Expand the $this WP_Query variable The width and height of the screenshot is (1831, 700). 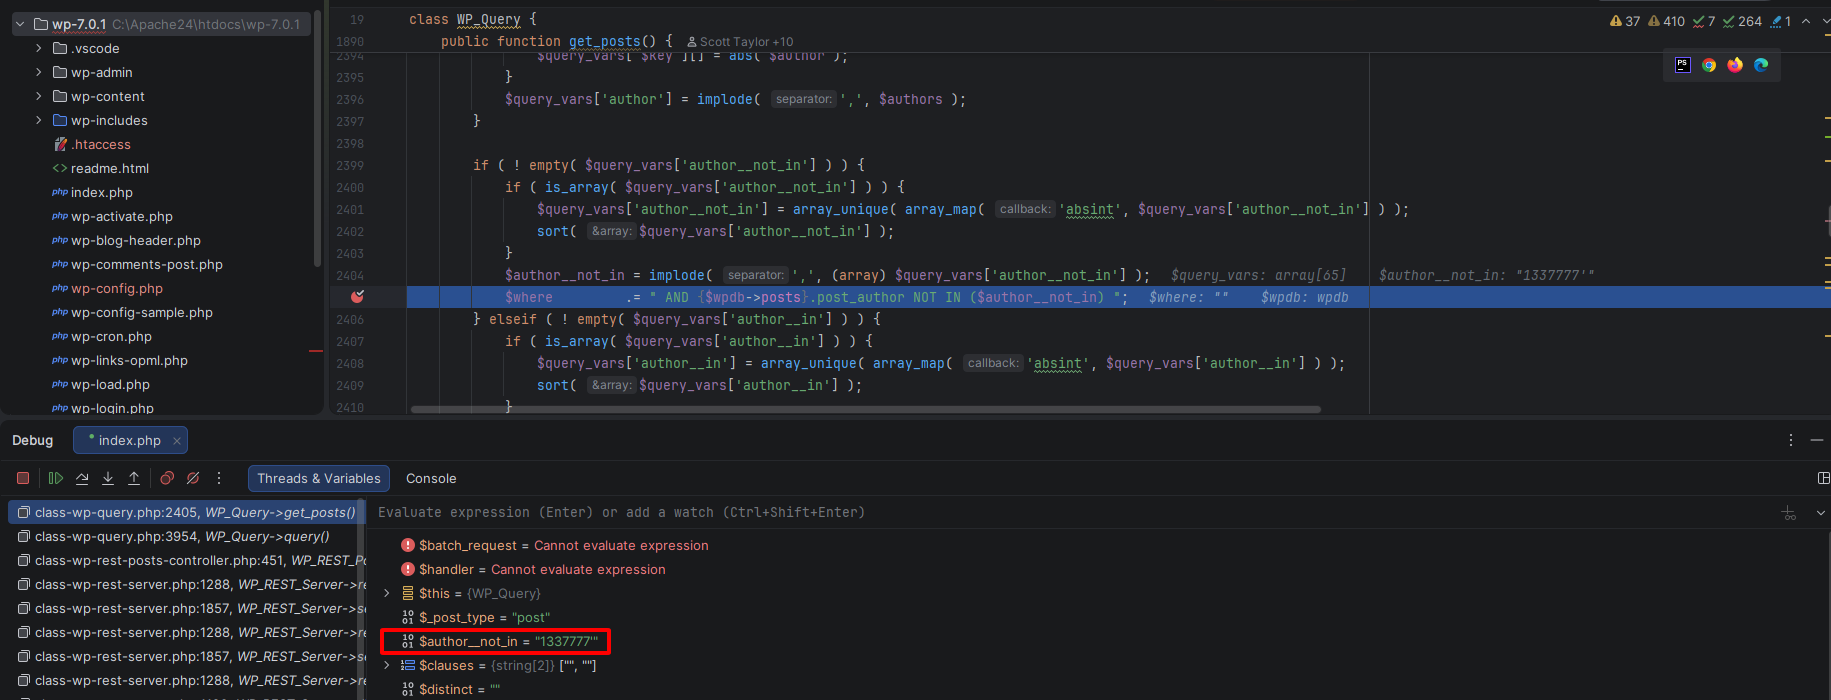tap(387, 593)
